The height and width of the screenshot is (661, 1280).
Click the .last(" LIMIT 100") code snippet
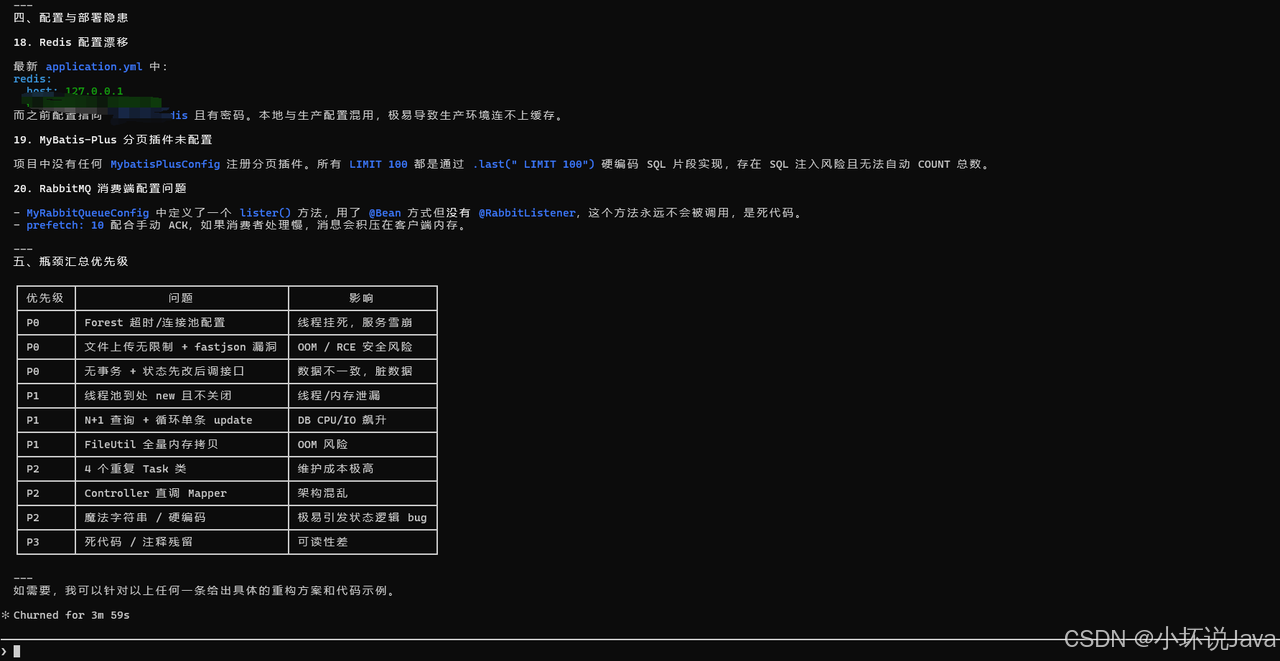click(534, 164)
